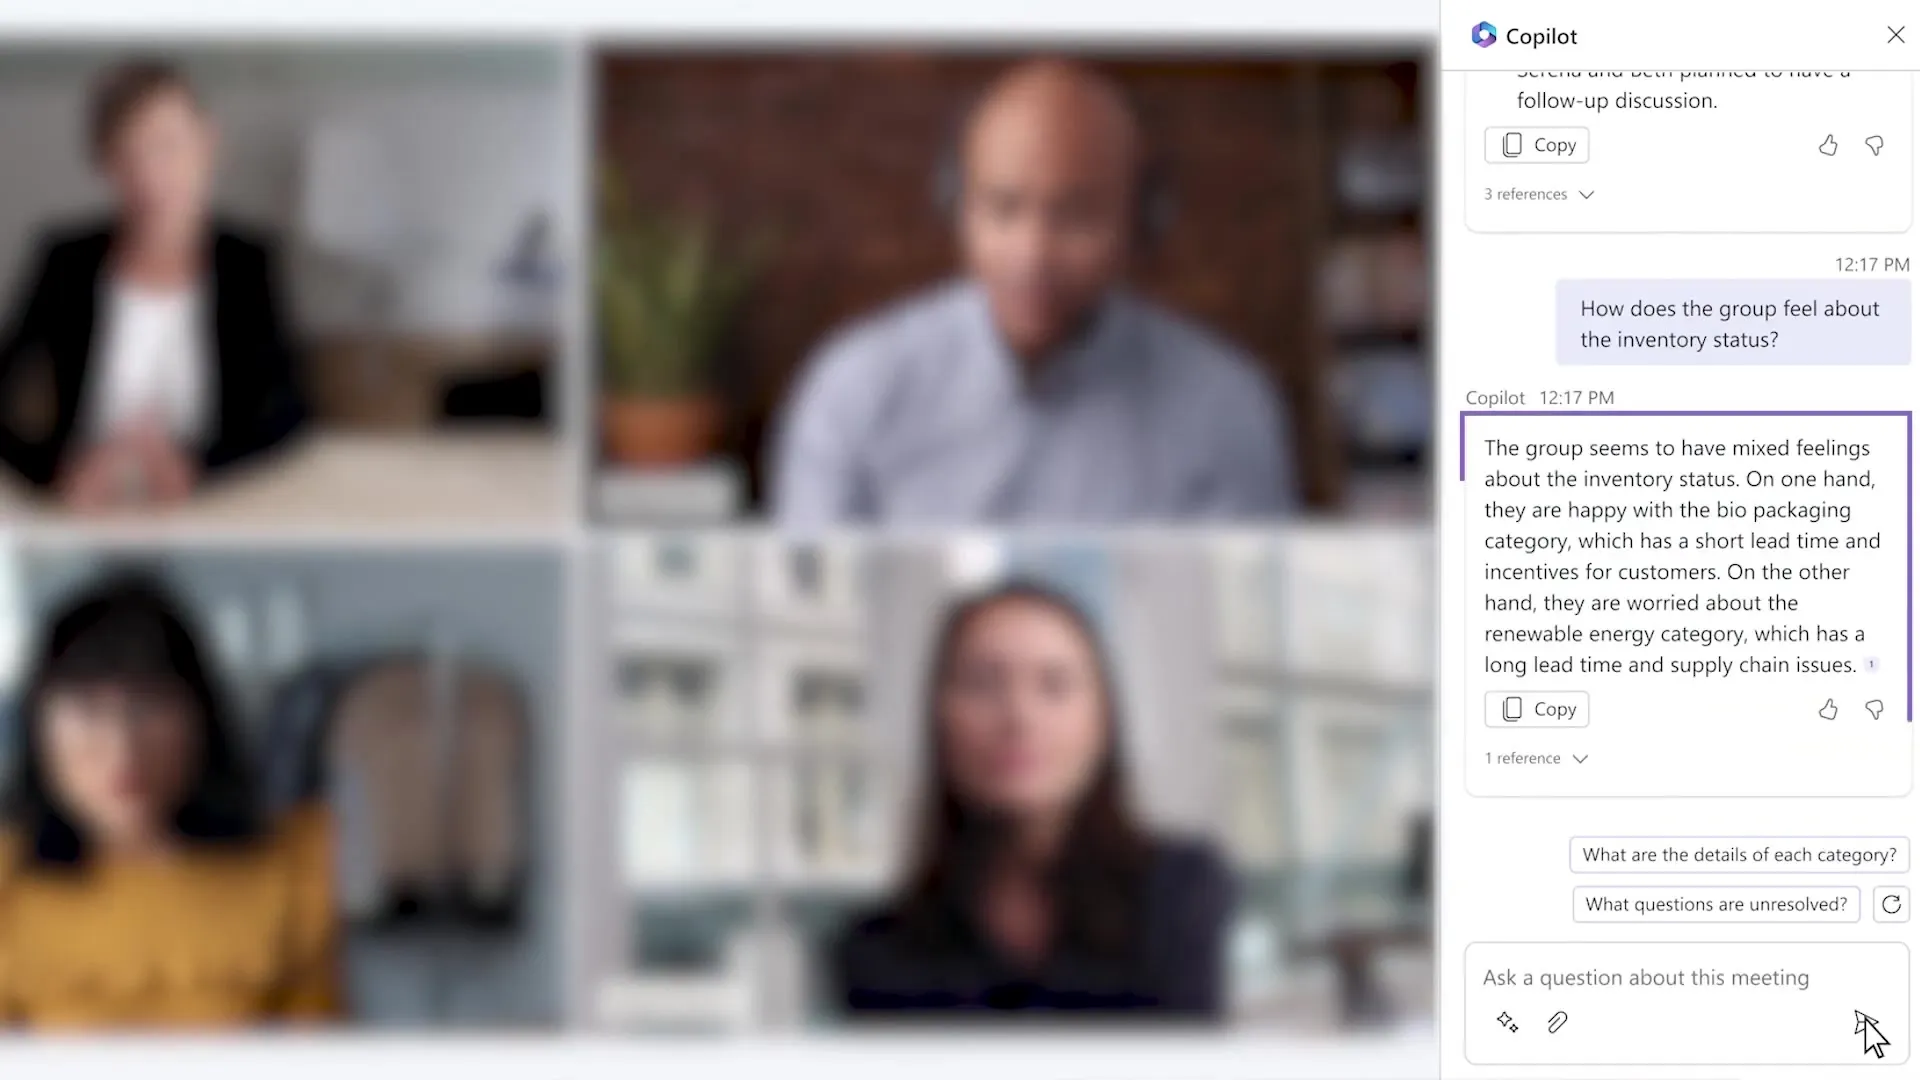
Task: Expand the 1 reference section
Action: (x=1536, y=757)
